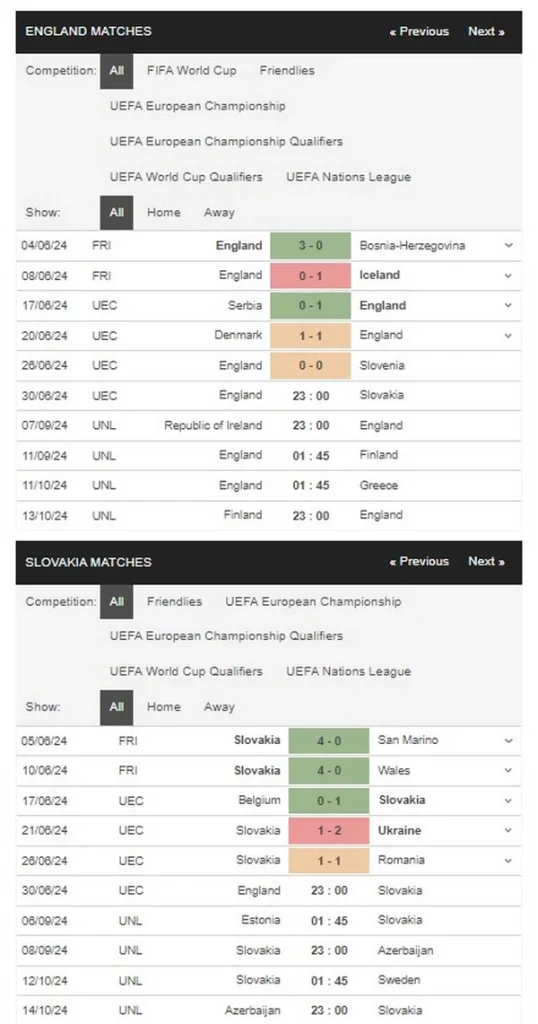Expand Denmark vs England match chevron
The image size is (538, 1024).
(x=509, y=336)
